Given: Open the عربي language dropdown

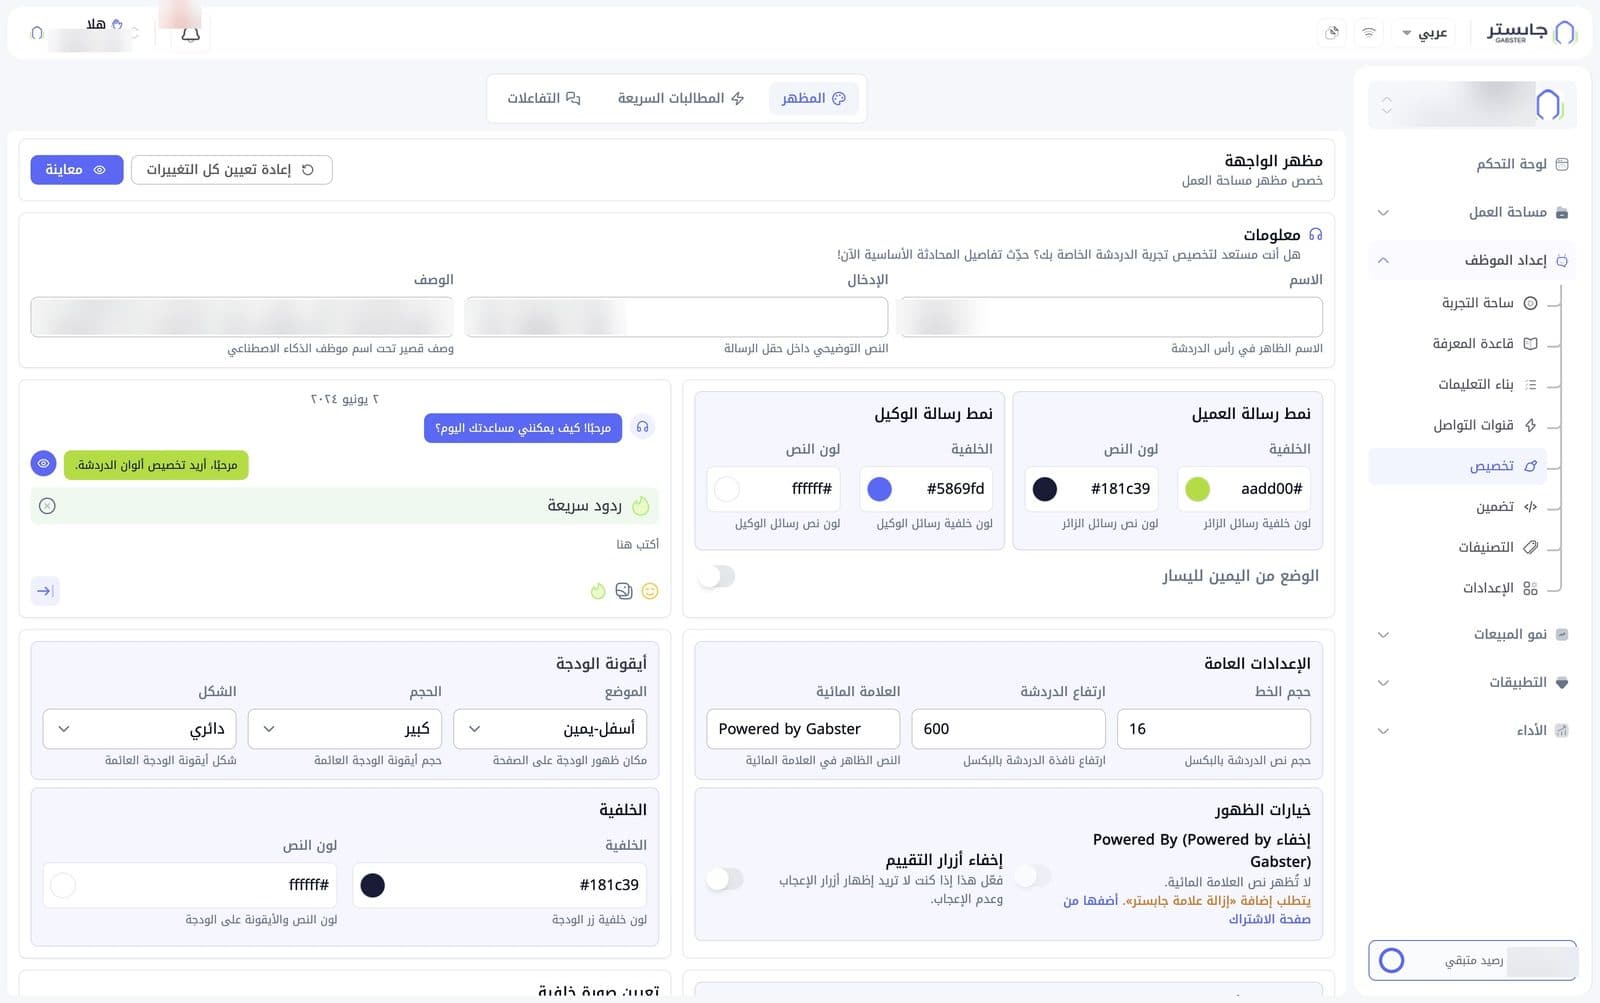Looking at the screenshot, I should 1425,33.
